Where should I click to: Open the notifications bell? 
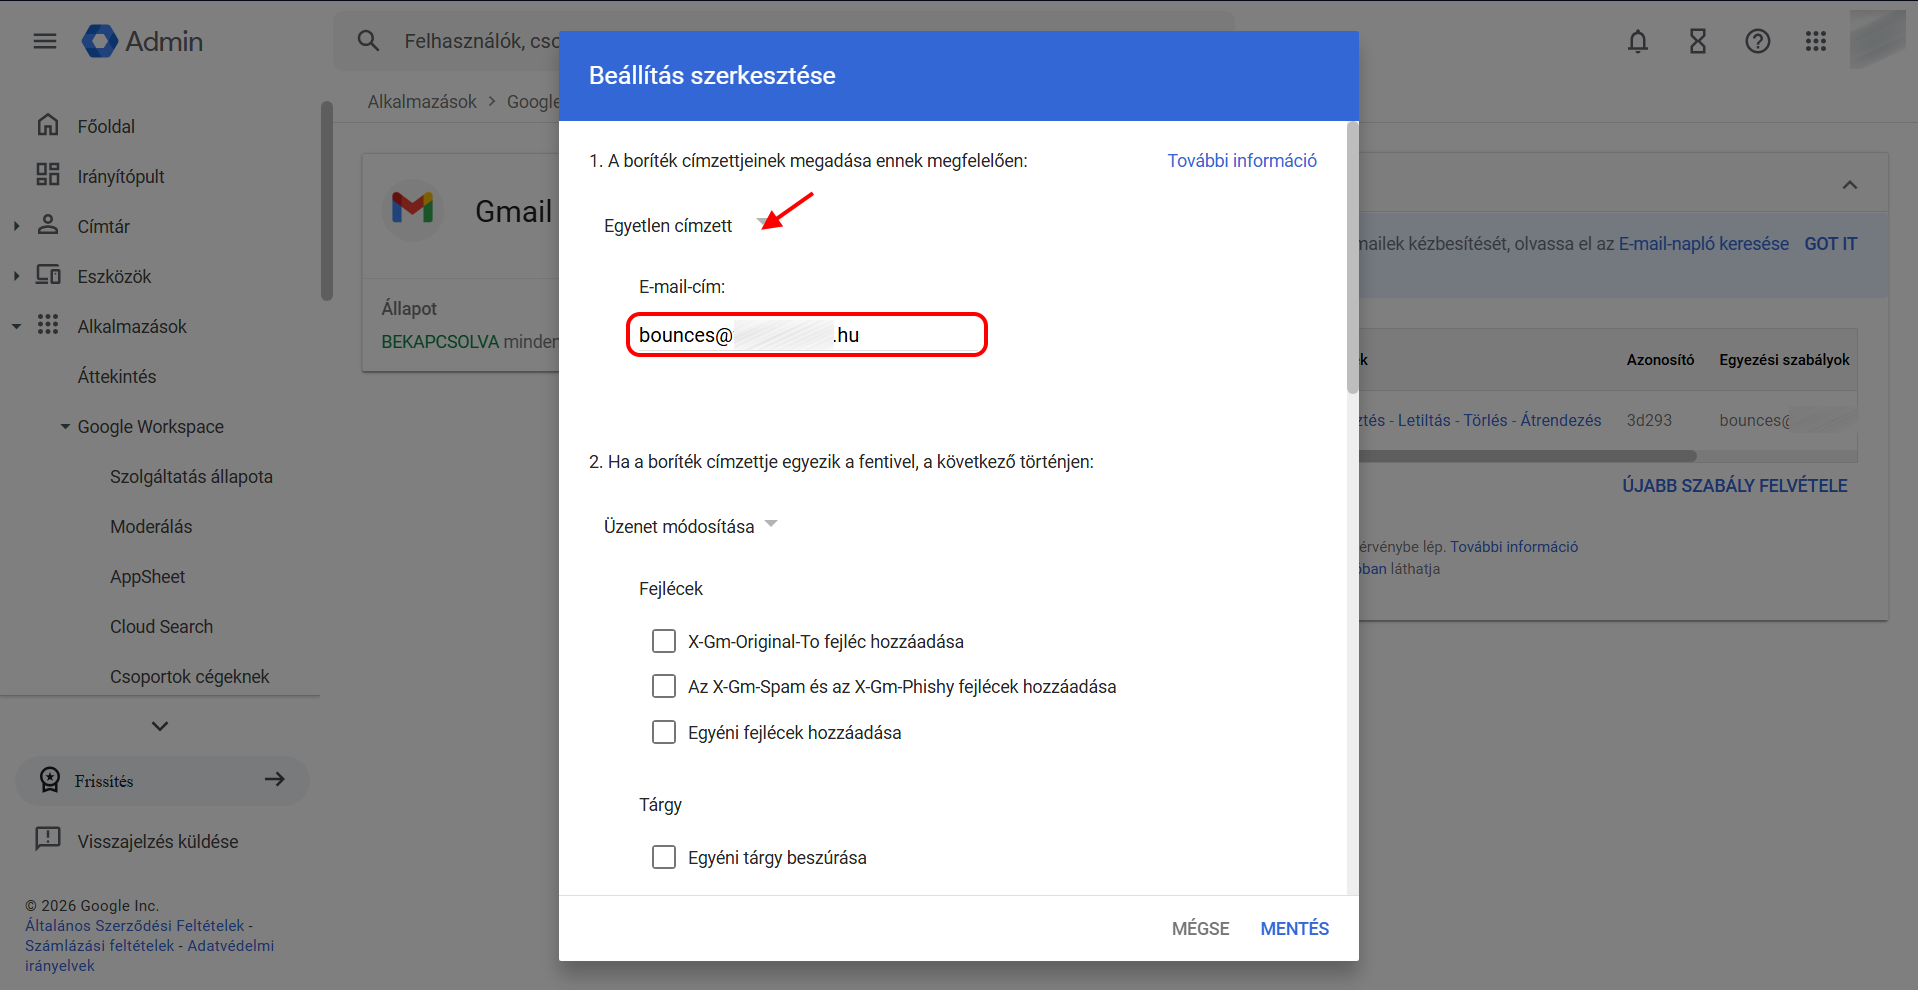click(1638, 41)
